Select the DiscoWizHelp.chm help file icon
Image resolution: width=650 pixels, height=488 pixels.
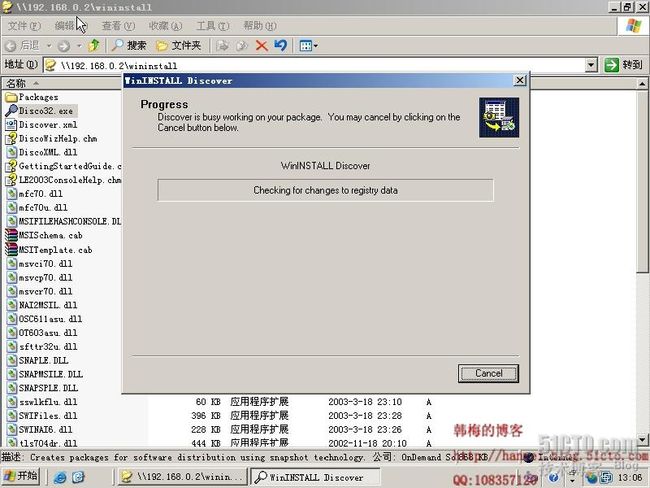click(x=12, y=138)
